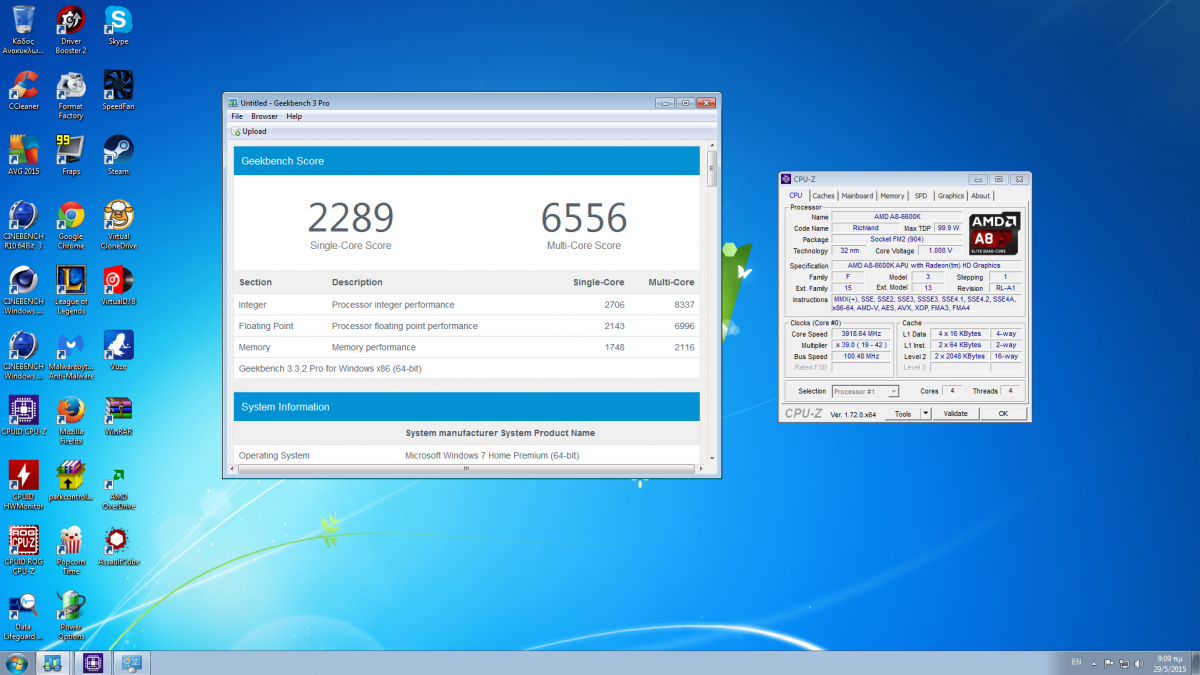Image resolution: width=1200 pixels, height=675 pixels.
Task: Click the Geekbench results vertical scrollbar
Action: click(712, 170)
